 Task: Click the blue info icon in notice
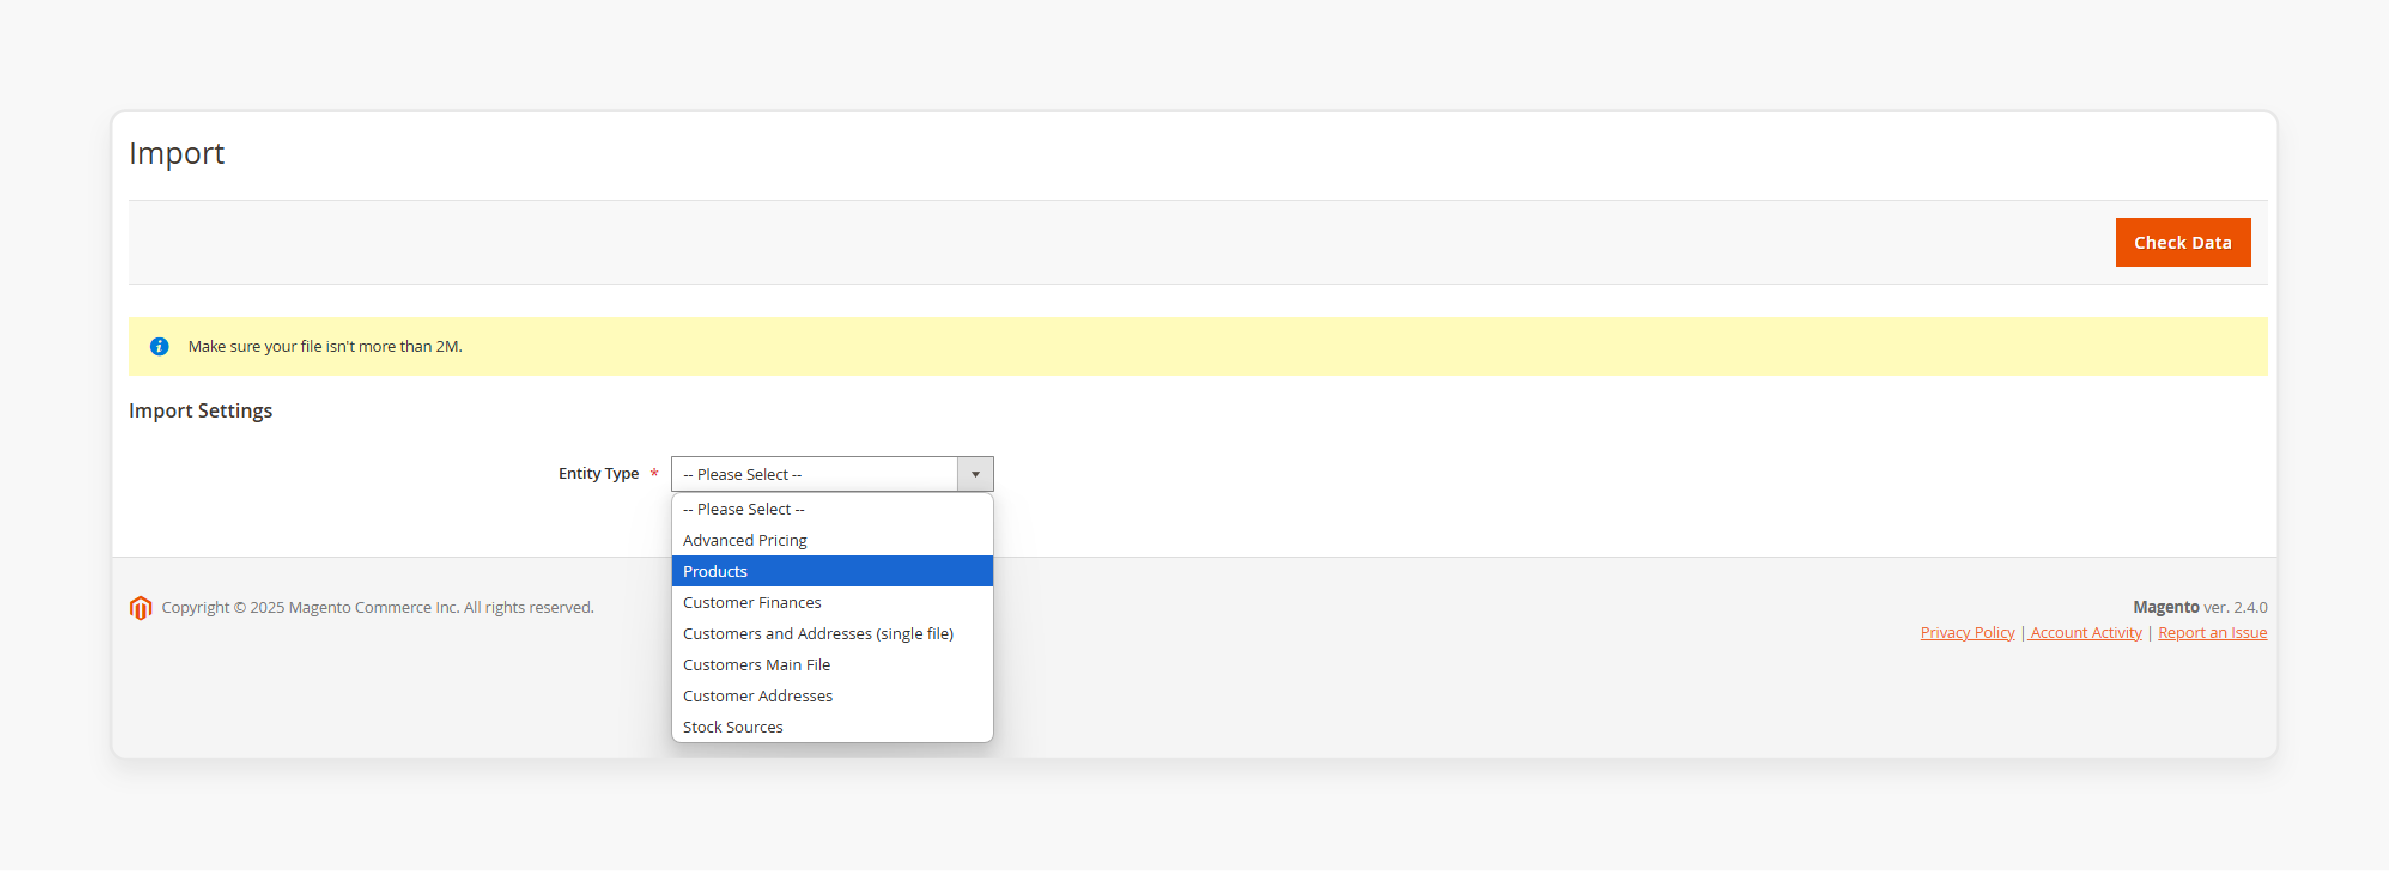coord(159,346)
